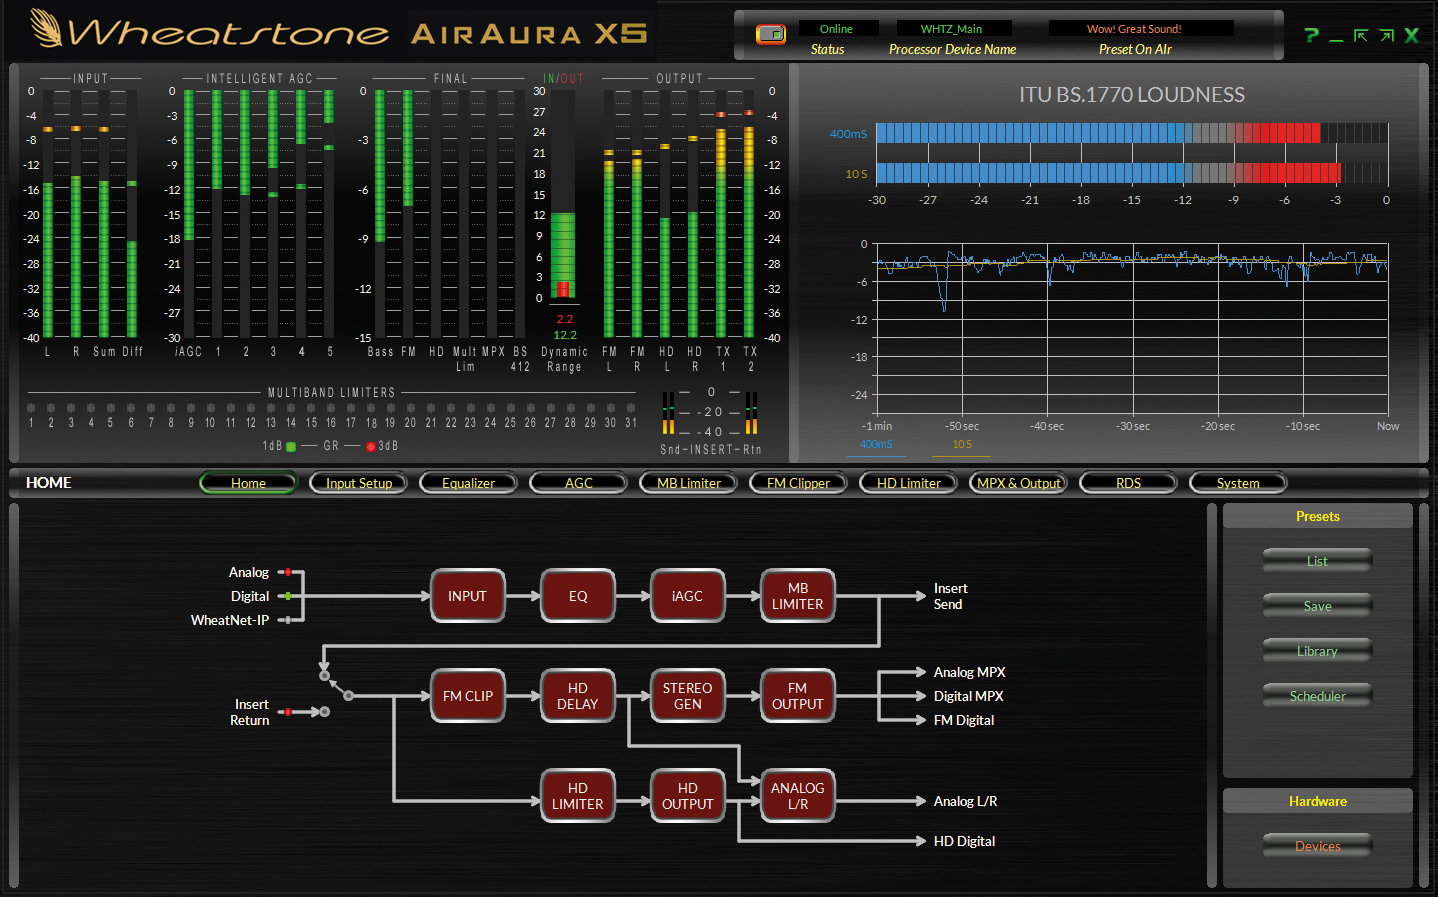The height and width of the screenshot is (897, 1438).
Task: Open the HD DELAY processing block
Action: pyautogui.click(x=578, y=696)
